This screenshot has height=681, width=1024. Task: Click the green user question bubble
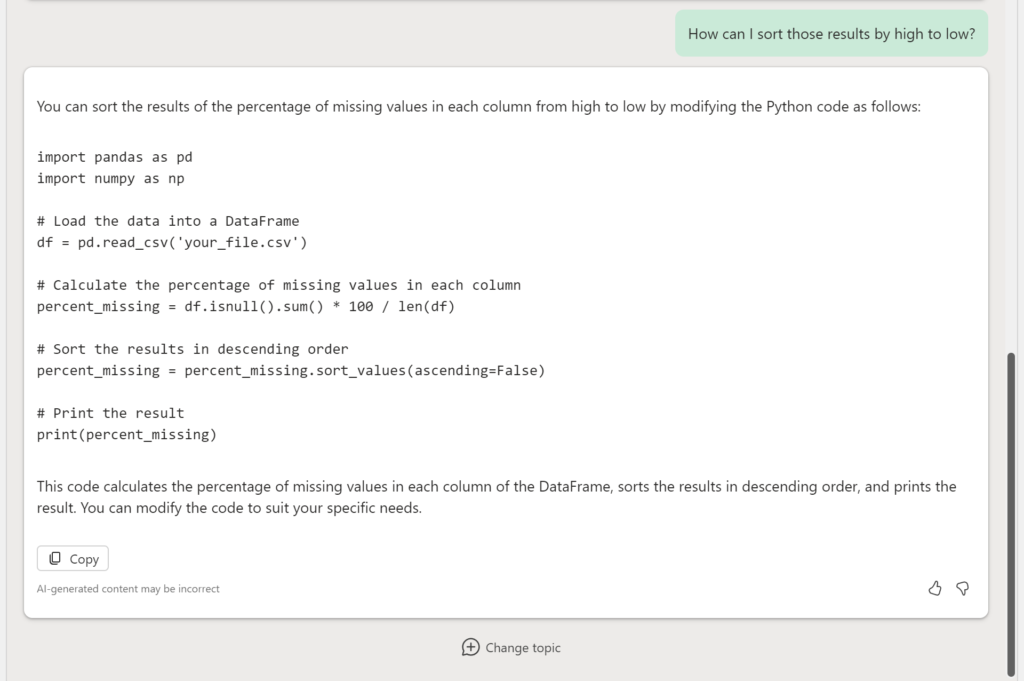click(x=831, y=33)
